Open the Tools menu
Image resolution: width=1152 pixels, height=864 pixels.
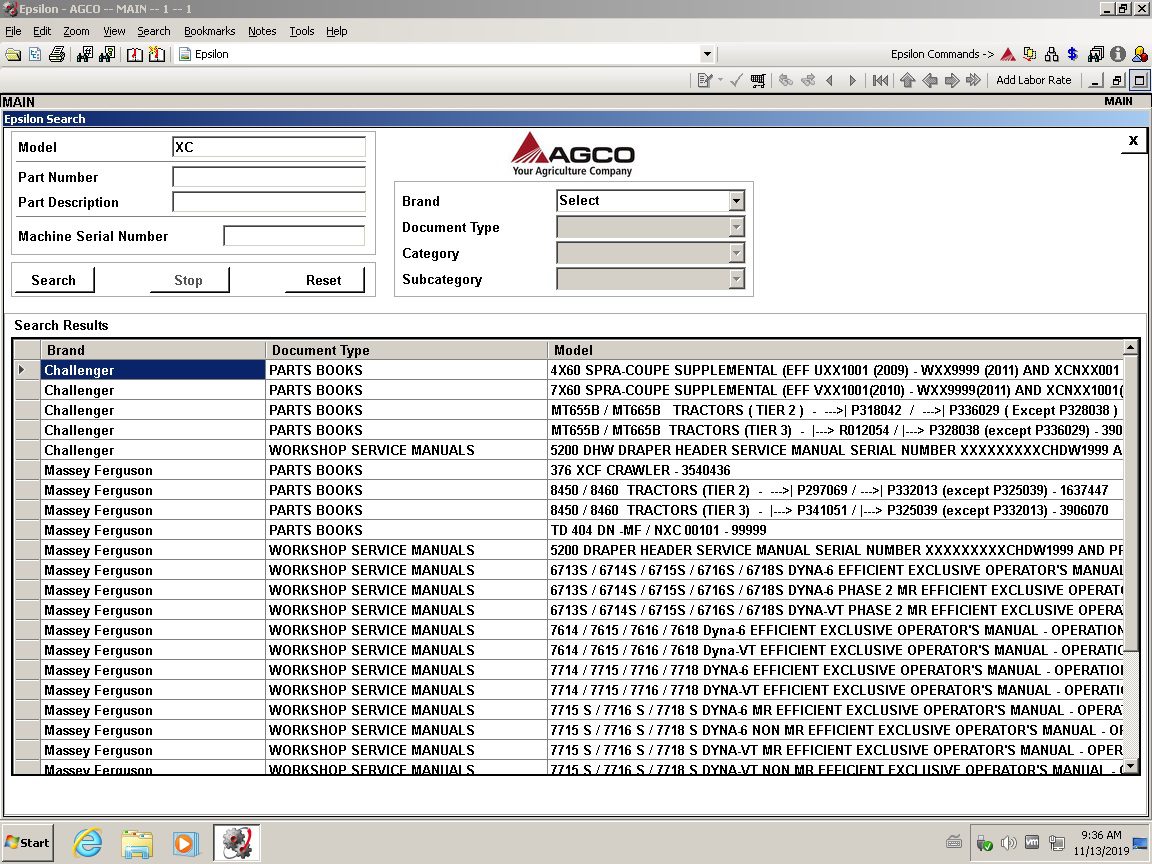tap(301, 31)
